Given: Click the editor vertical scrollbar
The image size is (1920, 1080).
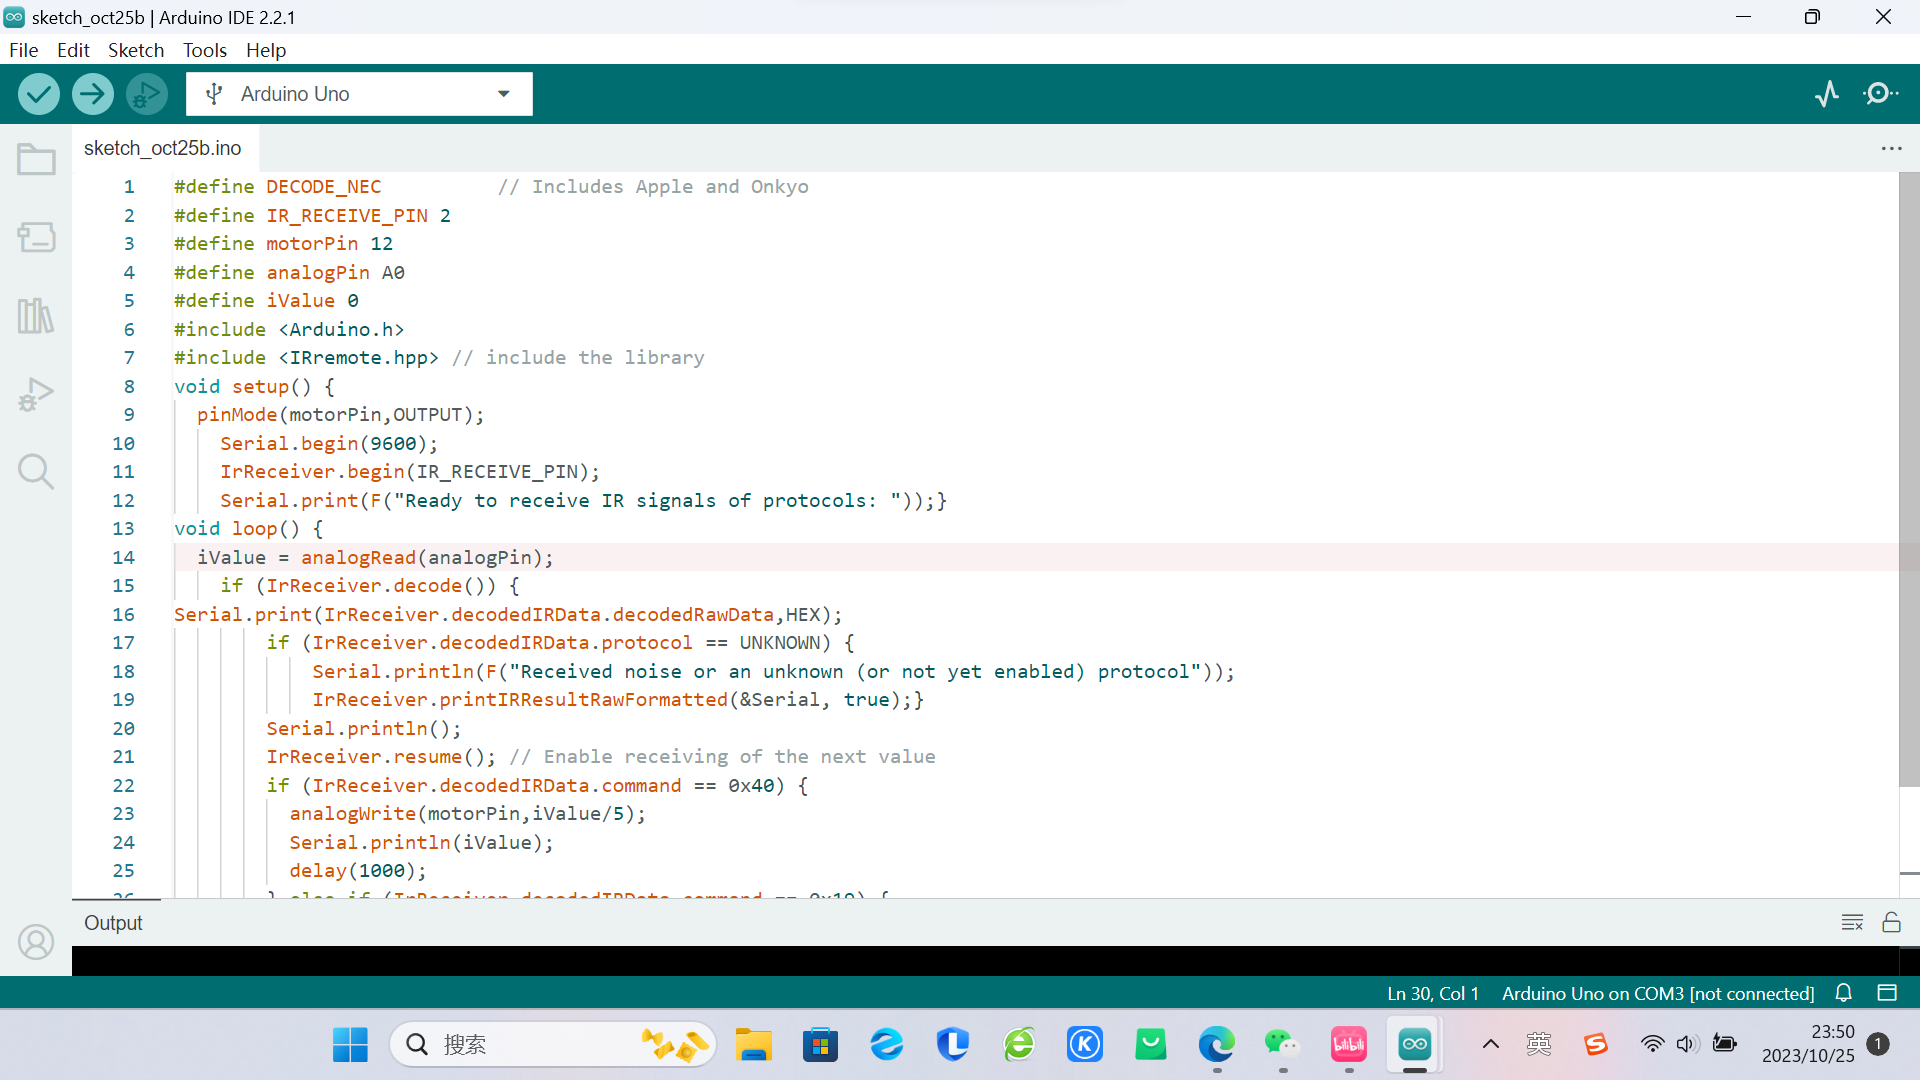Looking at the screenshot, I should [x=1908, y=480].
